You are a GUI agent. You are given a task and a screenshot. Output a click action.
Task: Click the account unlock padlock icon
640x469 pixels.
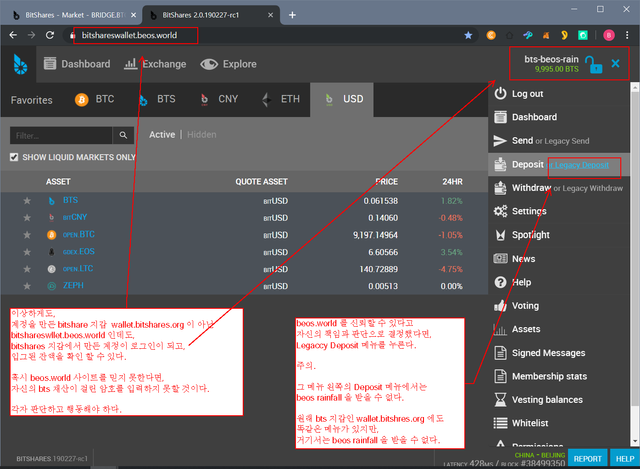[593, 64]
